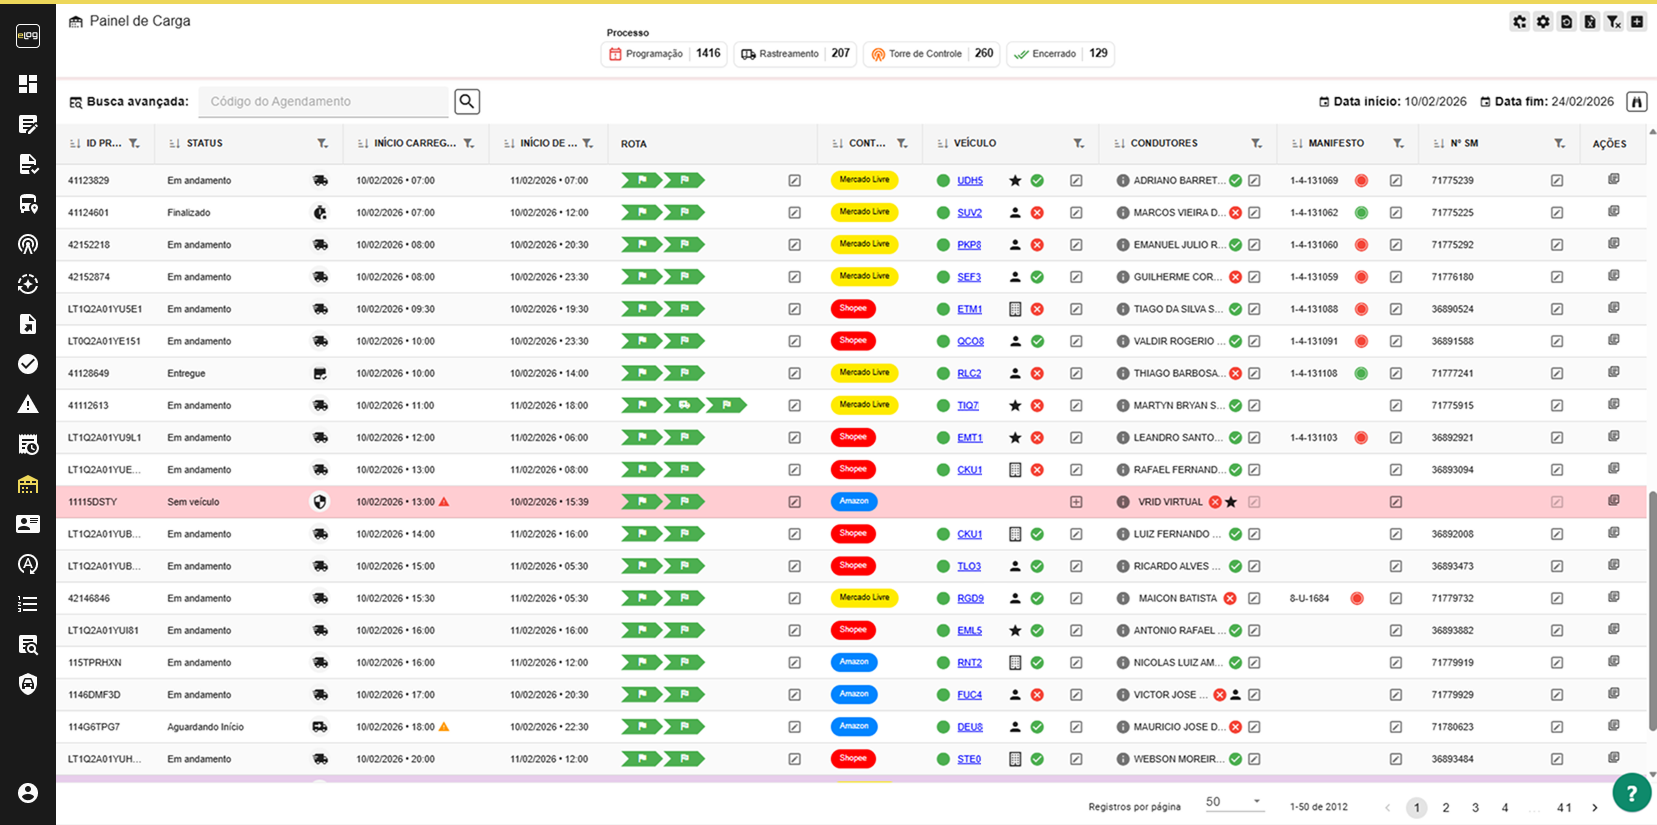Viewport: 1657px width, 825px height.
Task: Toggle route edit checkbox in row 41123829
Action: 794,181
